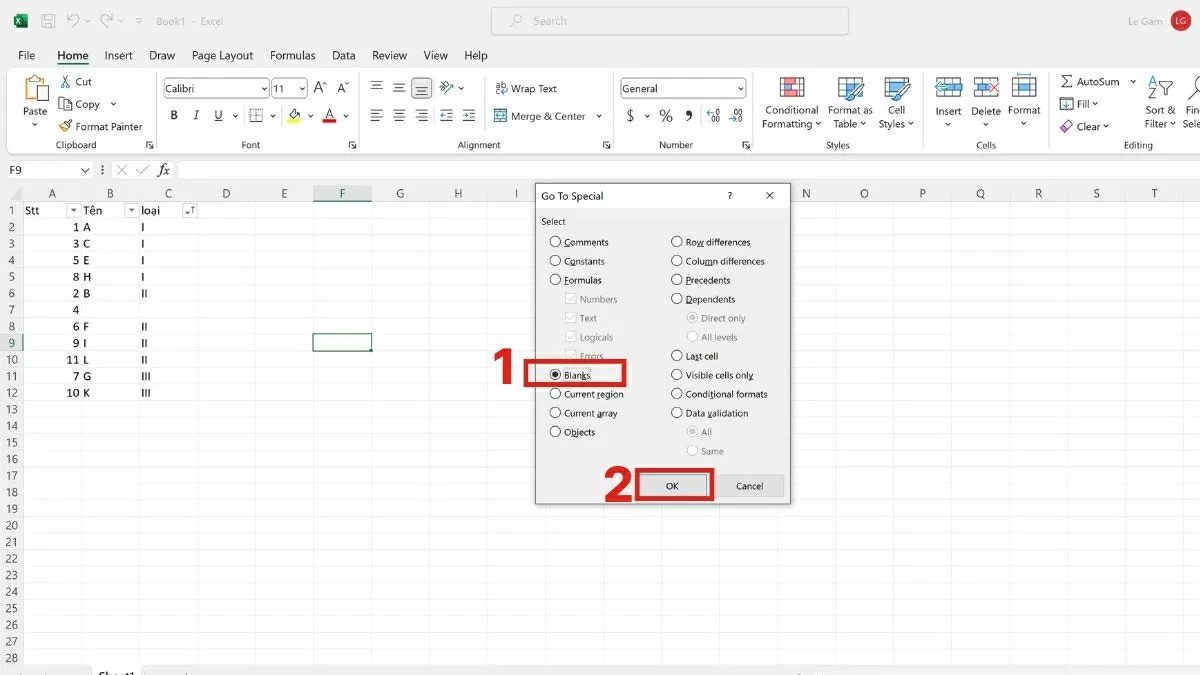Open the filter dropdown on Tên column

tap(130, 211)
